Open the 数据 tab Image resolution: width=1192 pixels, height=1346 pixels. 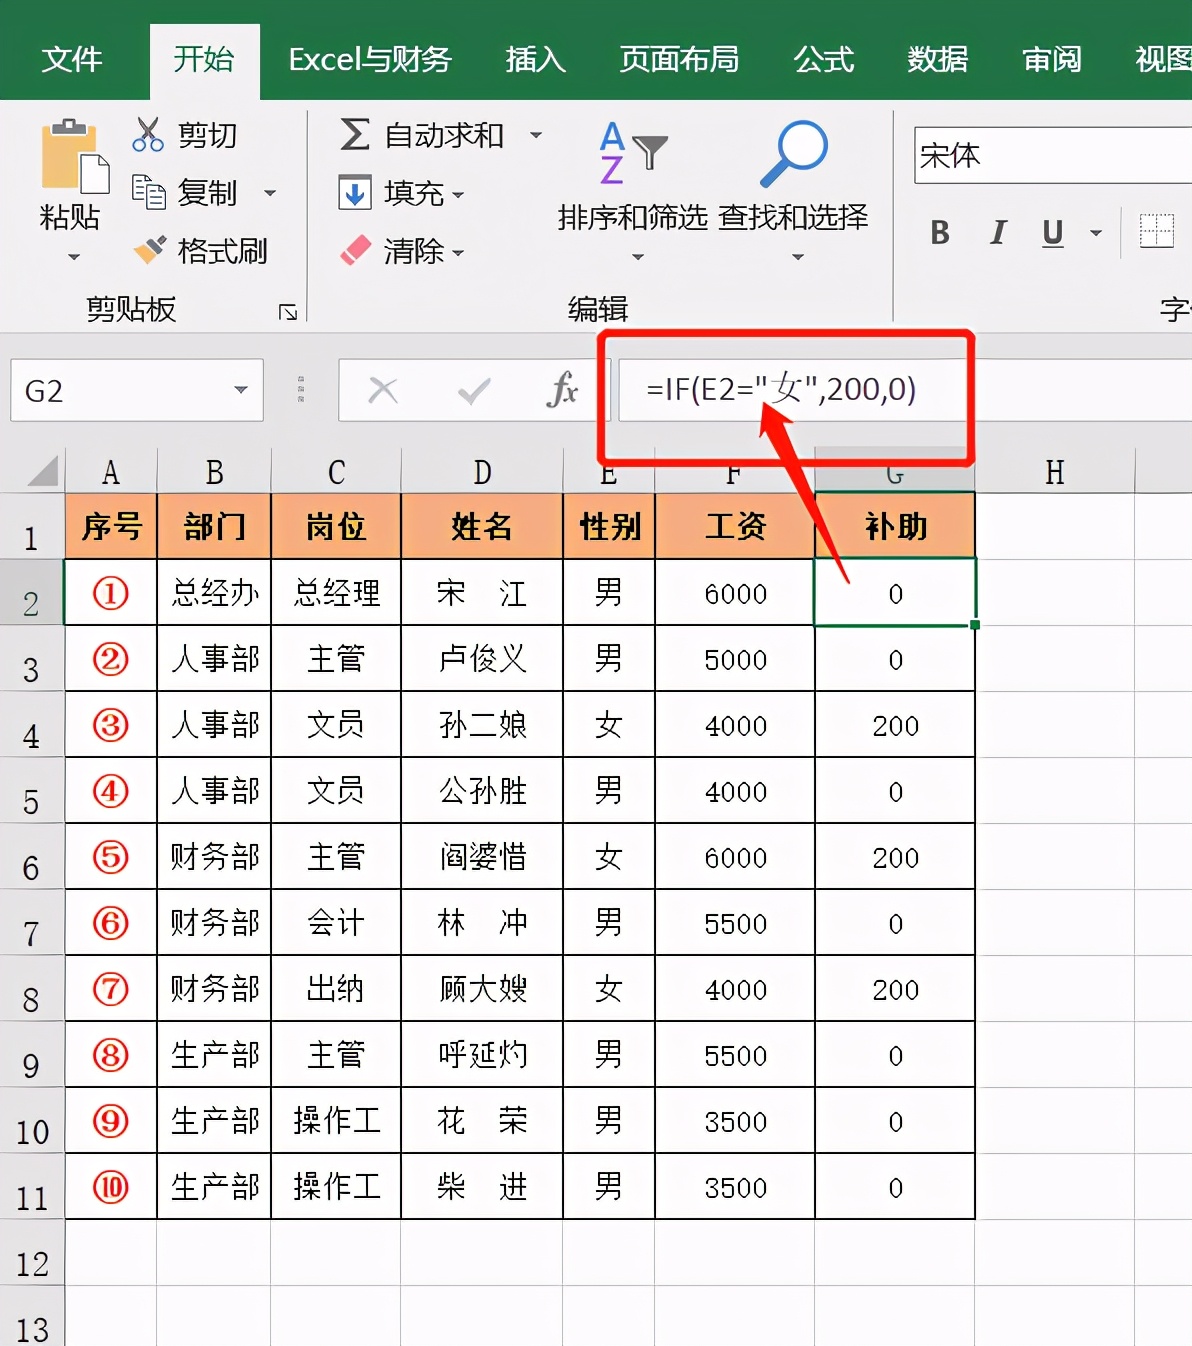click(x=938, y=60)
